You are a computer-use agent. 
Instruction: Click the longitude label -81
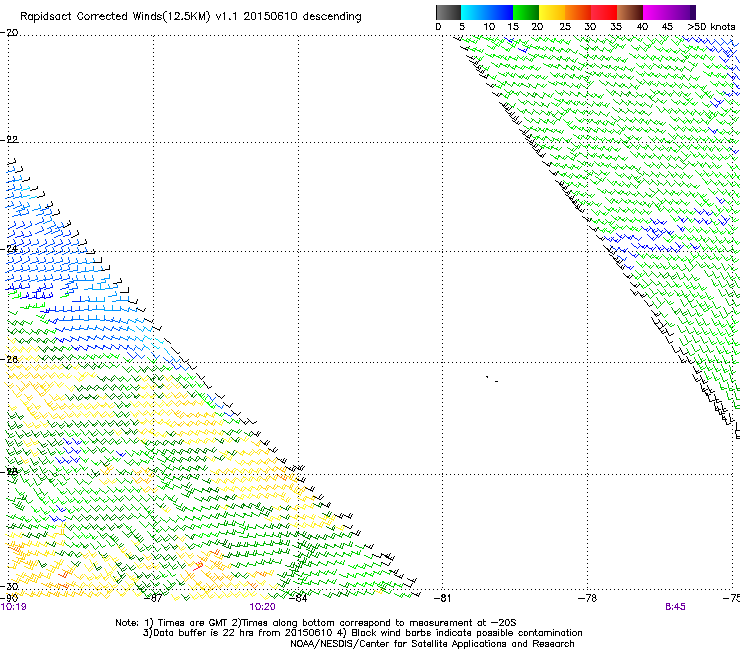[442, 598]
